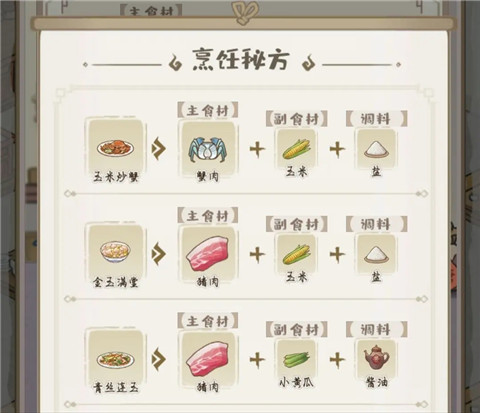Open the 青丝连玉 dish icon
480x413 pixels.
coord(115,359)
